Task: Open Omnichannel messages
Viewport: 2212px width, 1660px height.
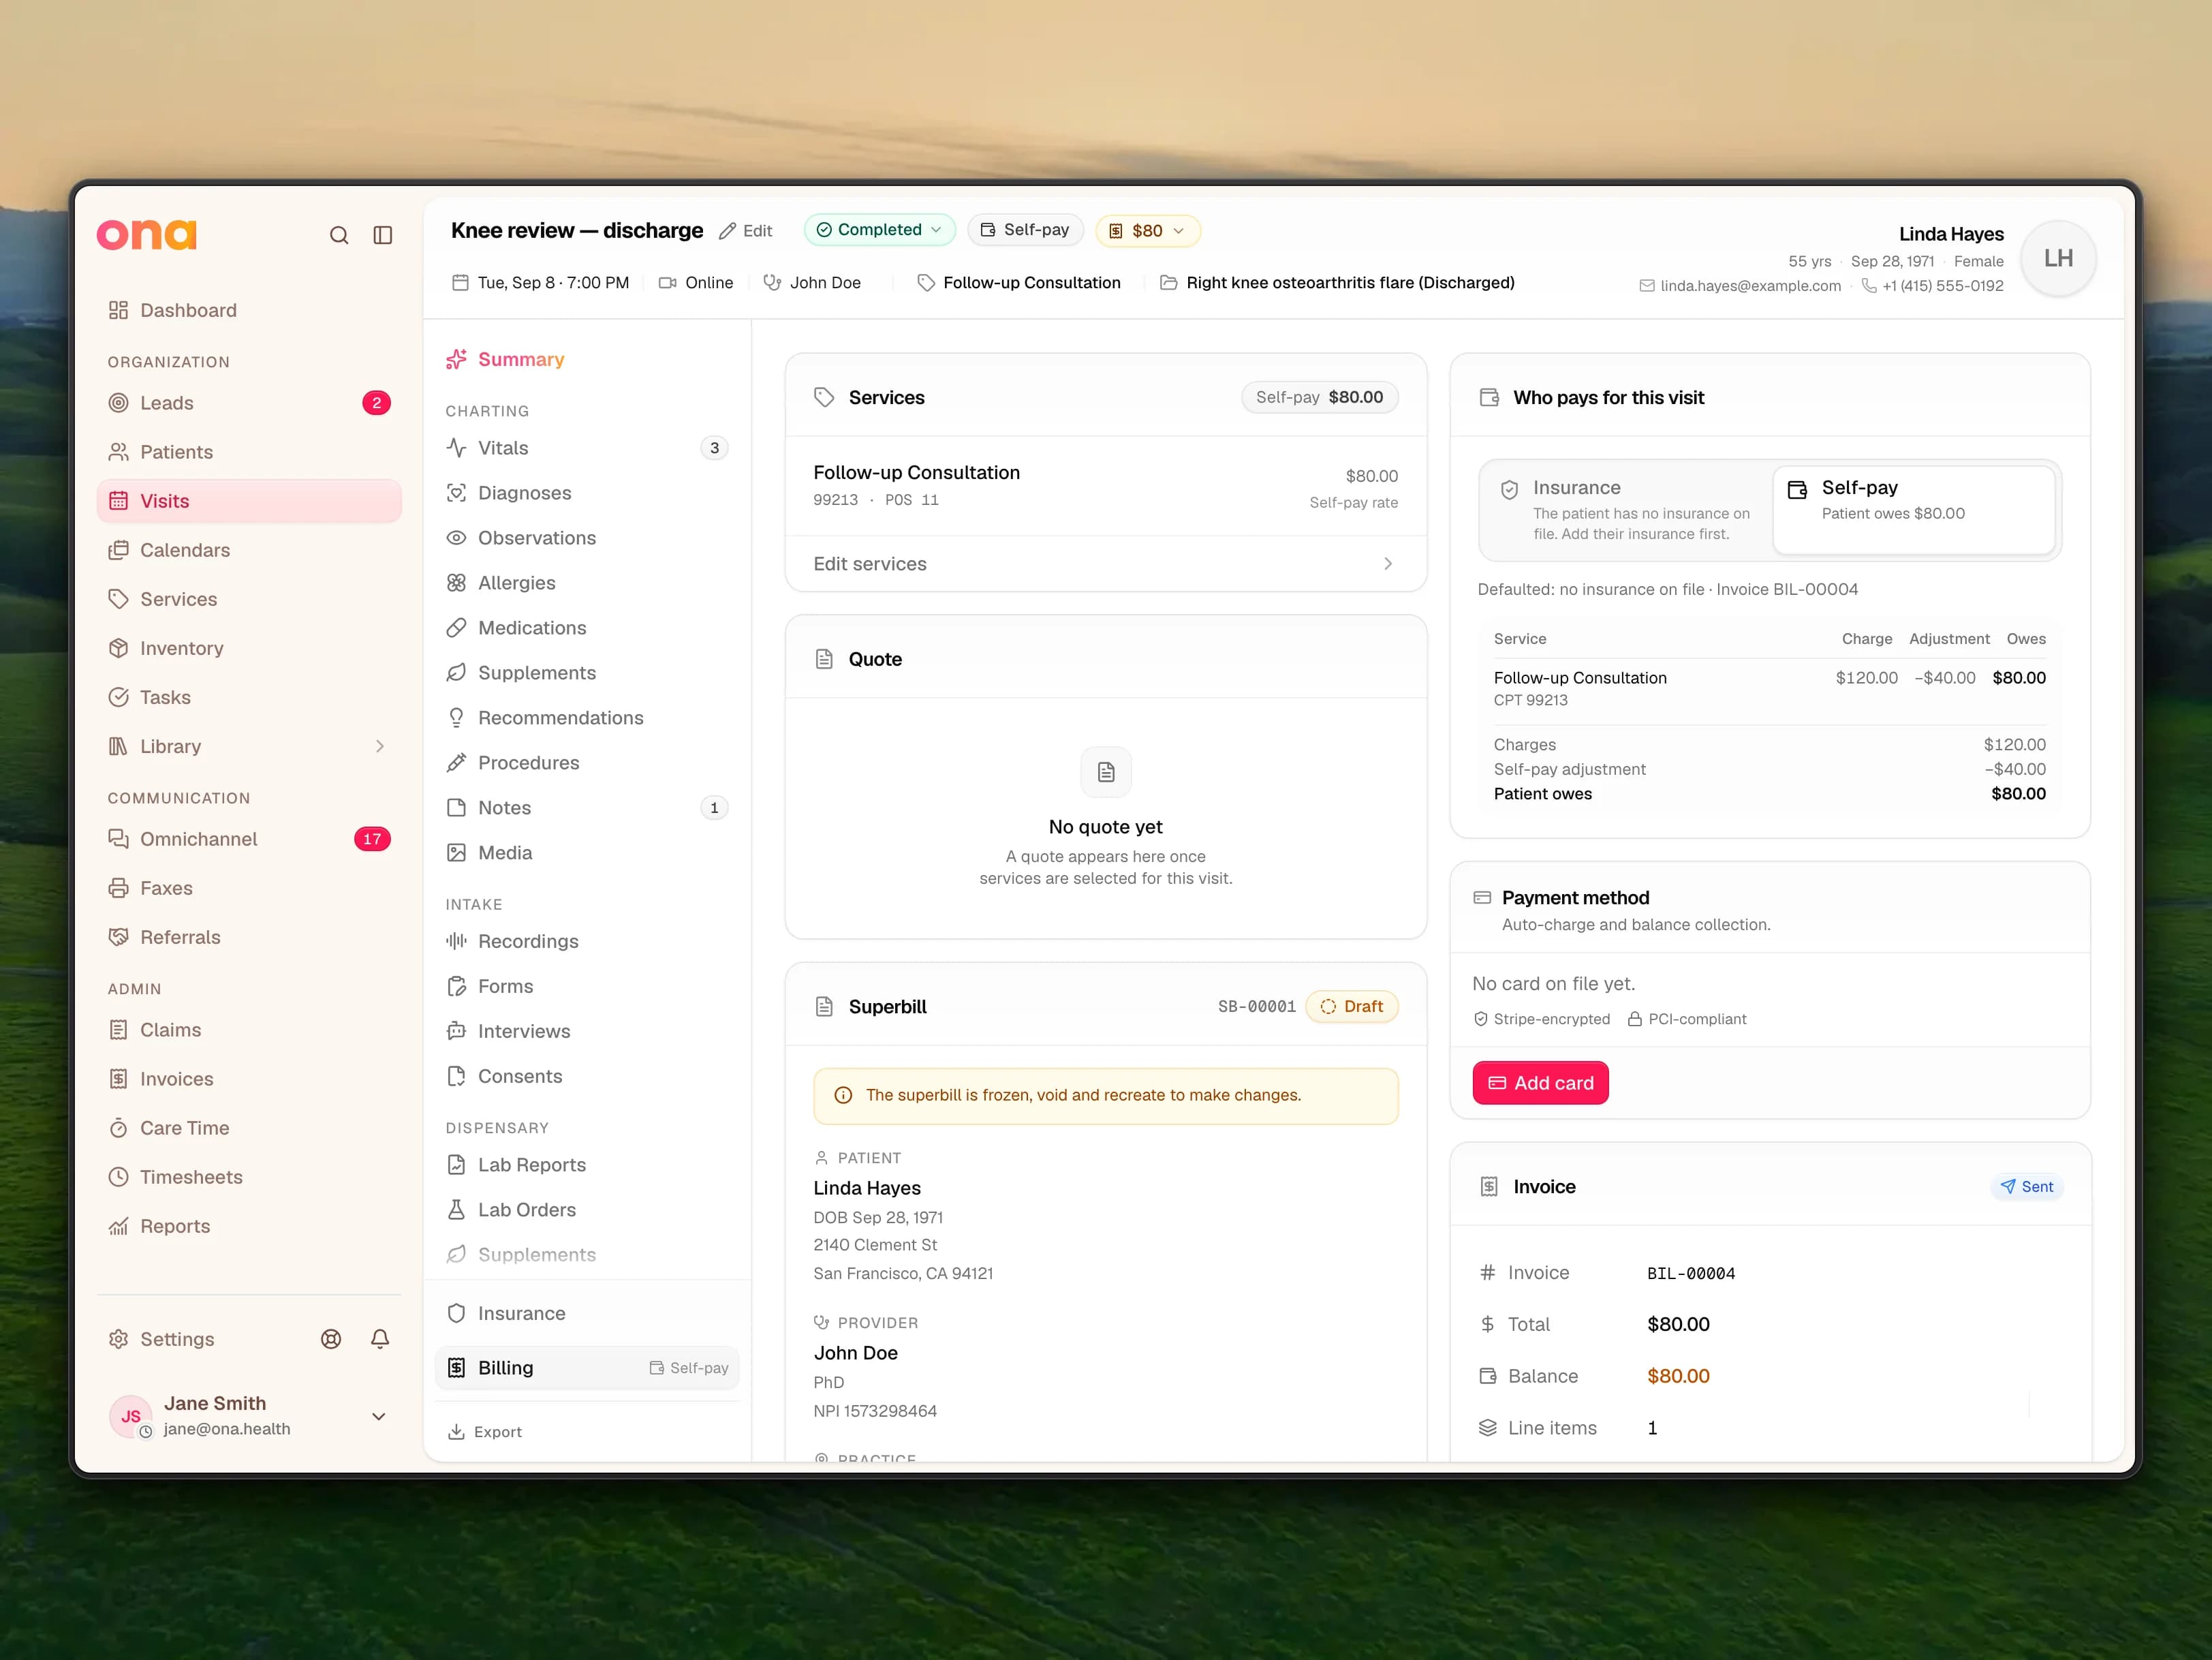Action: pos(249,839)
